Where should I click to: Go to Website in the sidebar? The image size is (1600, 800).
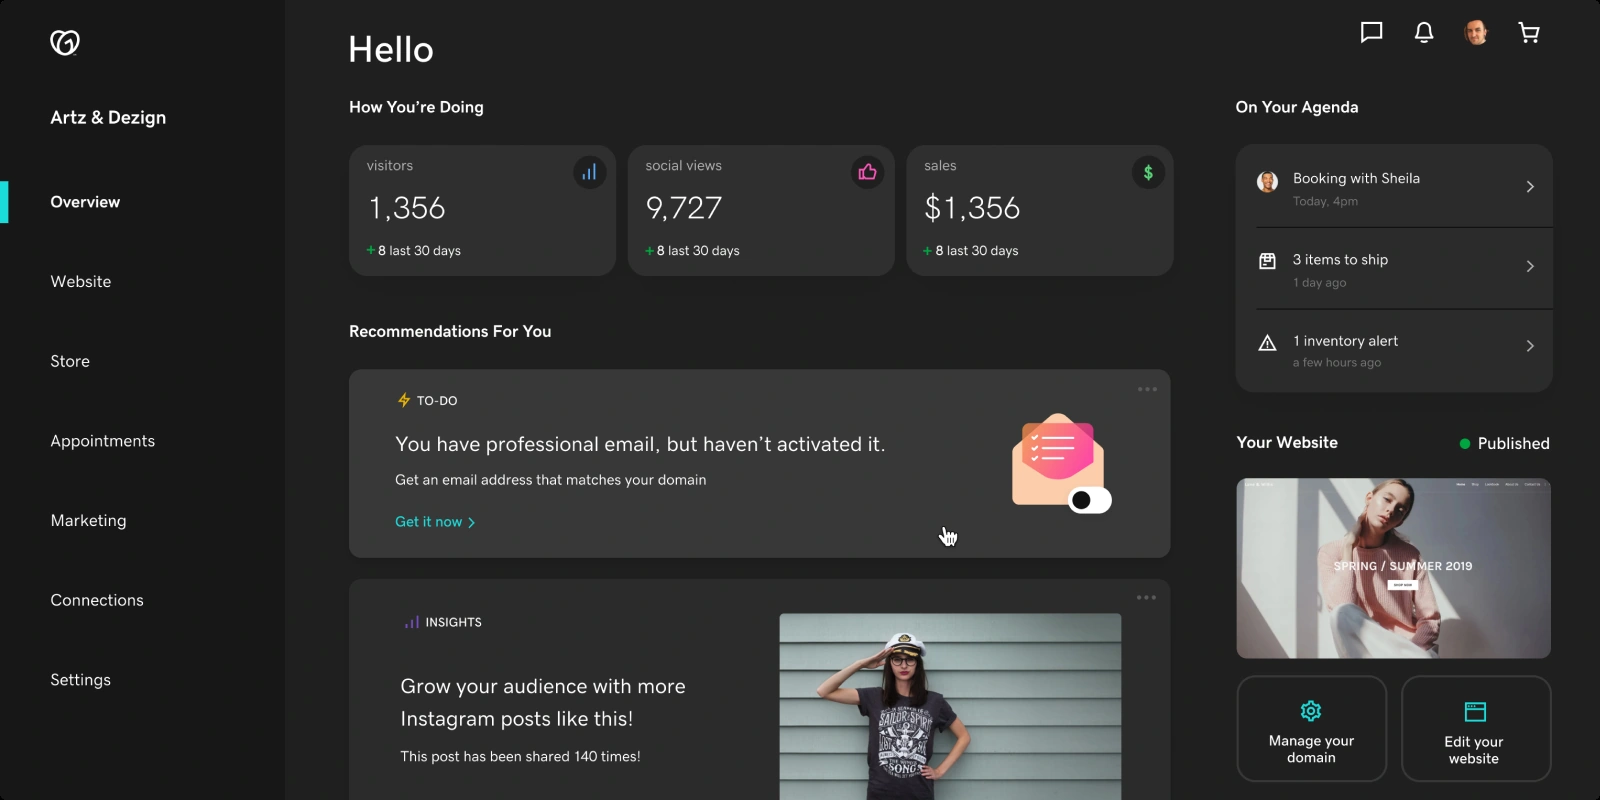(x=81, y=282)
